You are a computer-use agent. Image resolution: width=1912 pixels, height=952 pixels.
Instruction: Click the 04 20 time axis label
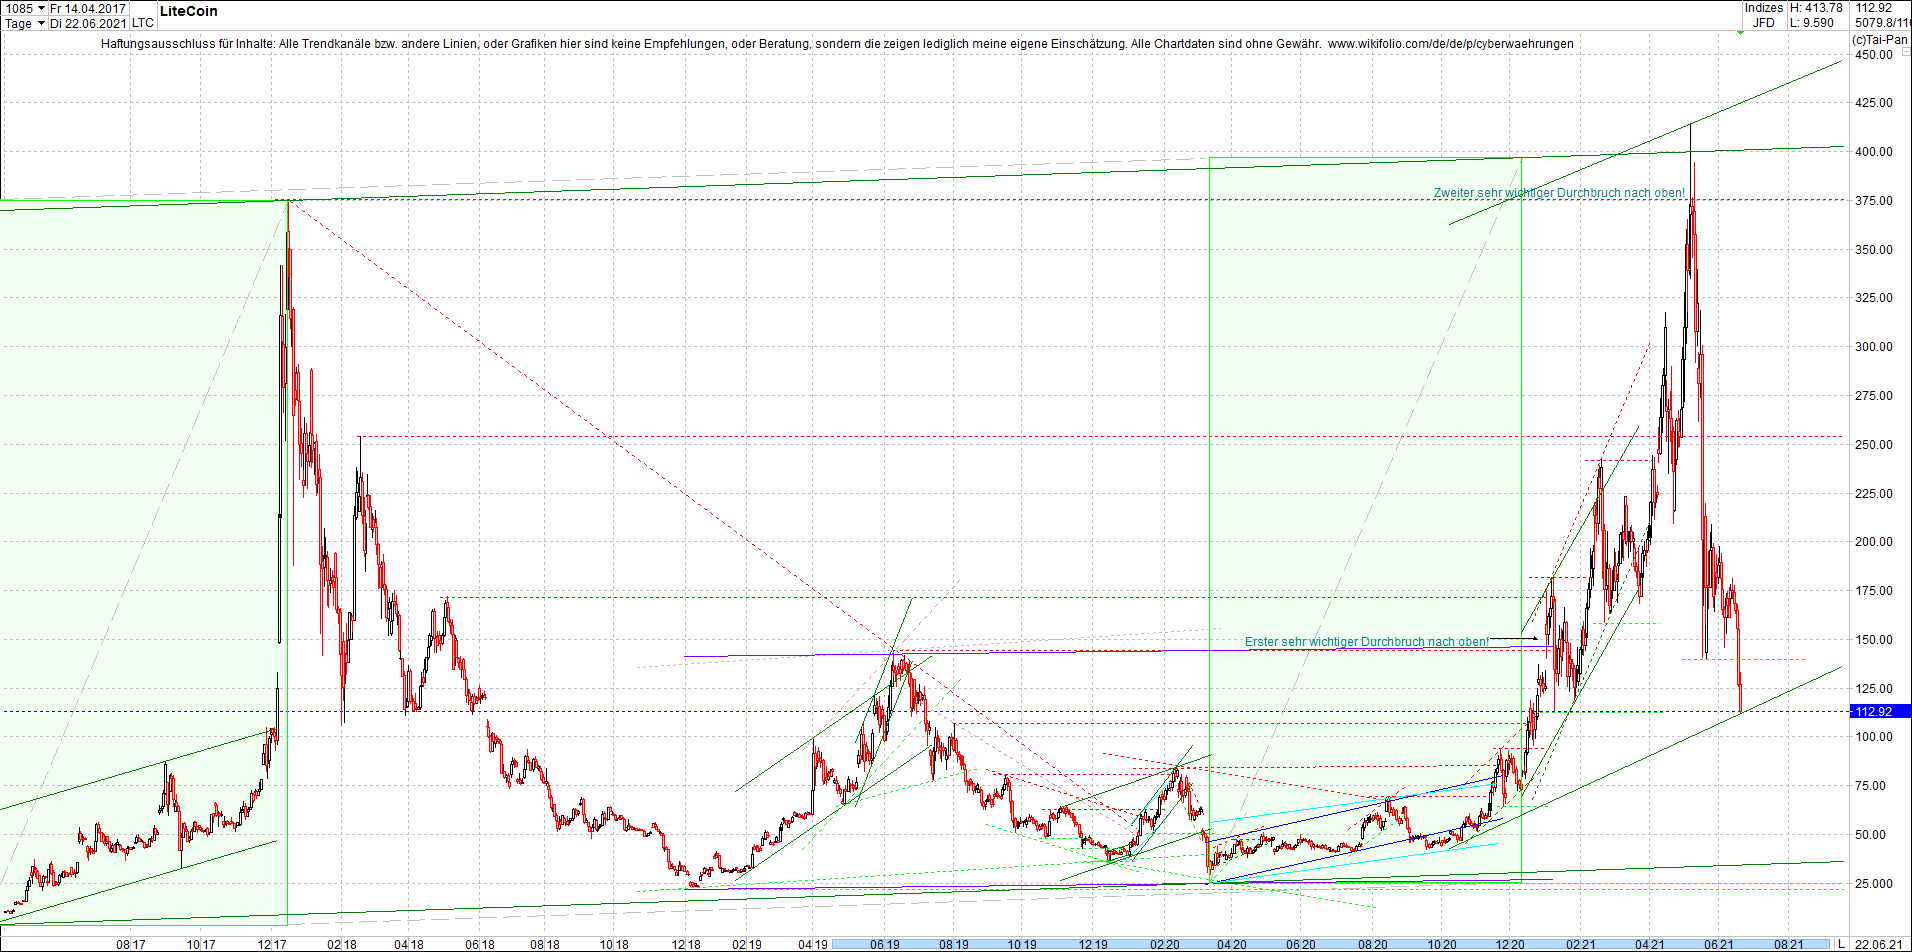(1232, 944)
